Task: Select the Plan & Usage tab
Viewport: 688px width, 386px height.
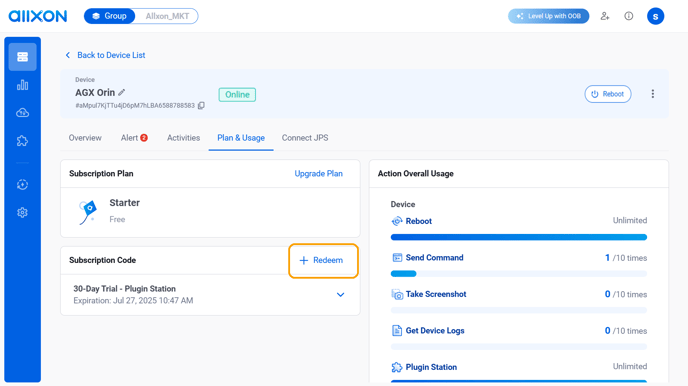Action: coord(241,138)
